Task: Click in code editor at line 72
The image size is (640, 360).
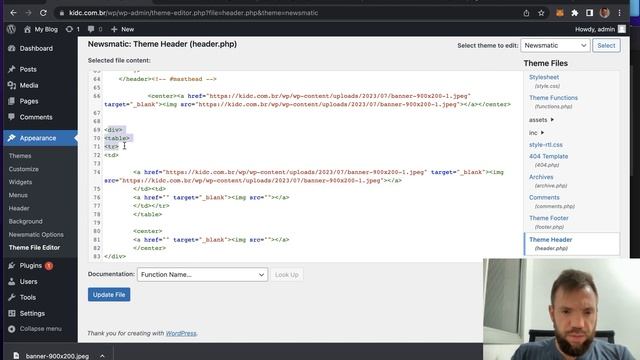Action: click(111, 155)
